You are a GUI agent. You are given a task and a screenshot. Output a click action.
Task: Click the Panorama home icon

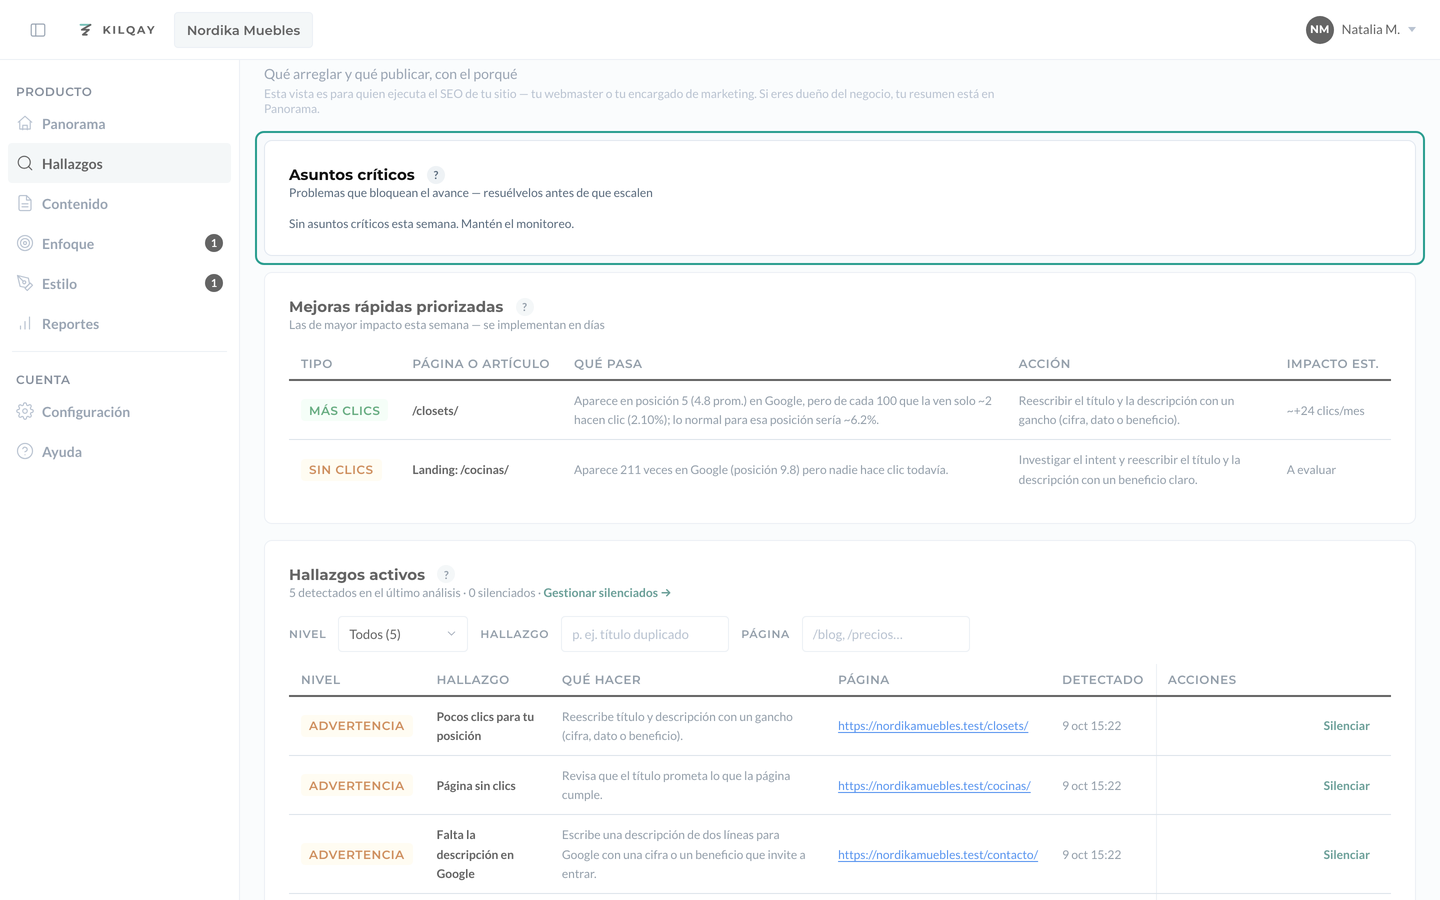coord(25,123)
